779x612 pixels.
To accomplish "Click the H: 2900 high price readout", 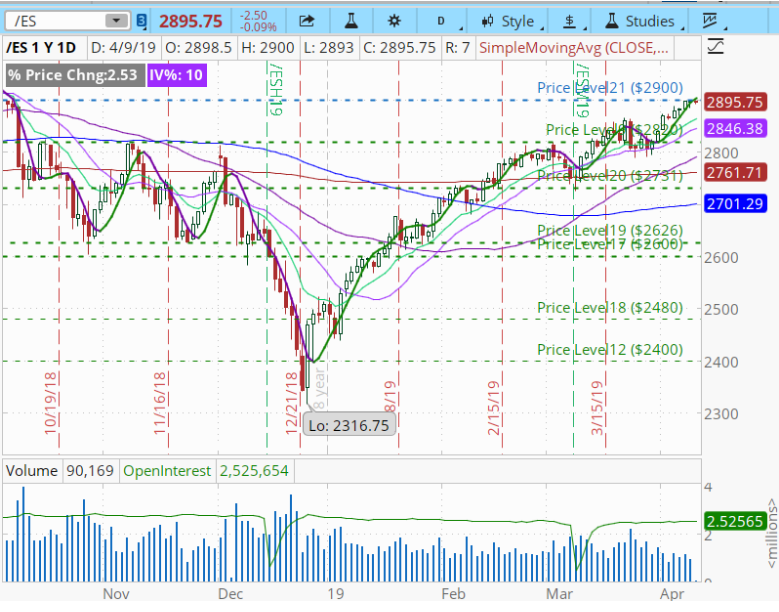I will [x=268, y=48].
